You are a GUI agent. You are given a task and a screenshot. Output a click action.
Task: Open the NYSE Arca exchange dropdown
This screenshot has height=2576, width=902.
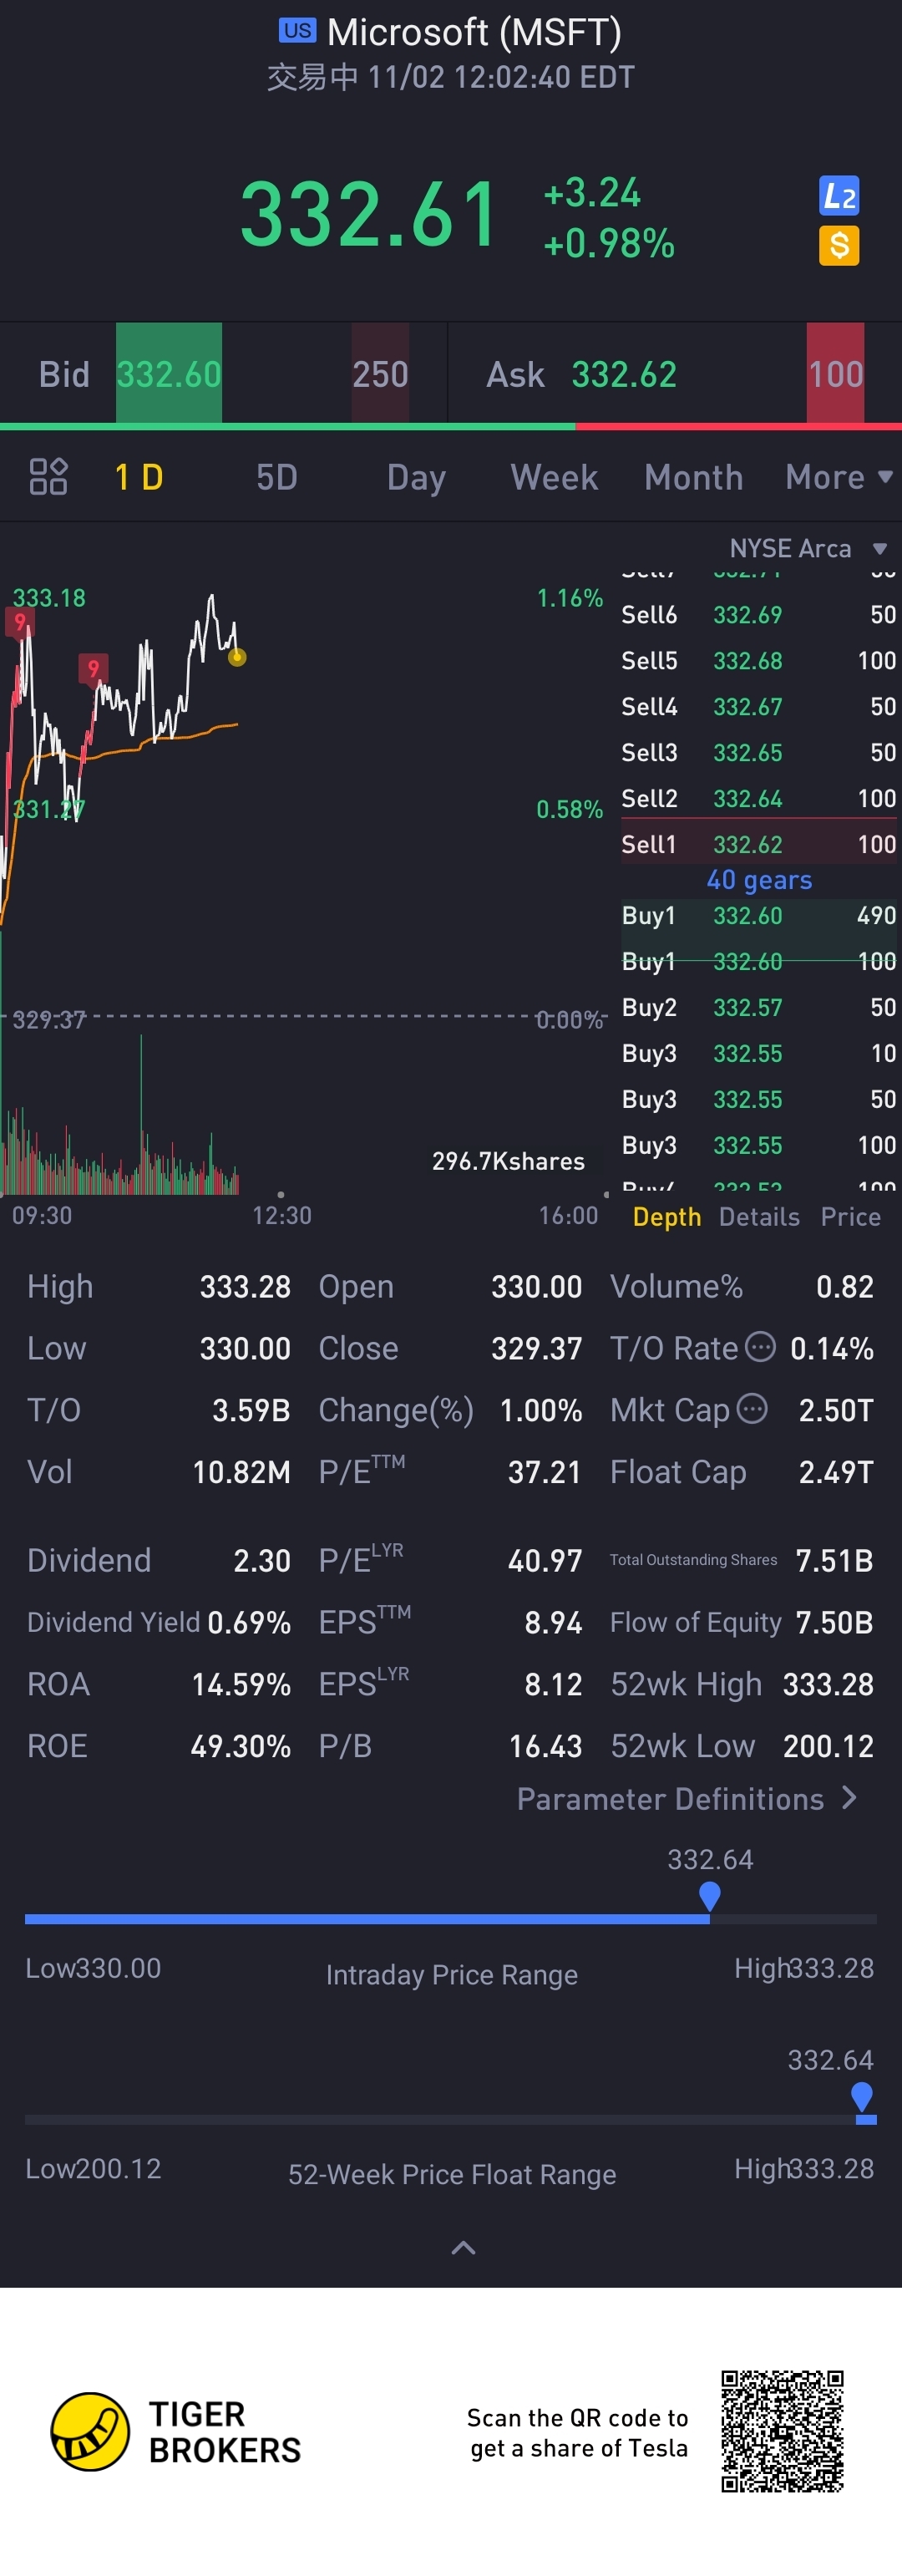point(808,548)
